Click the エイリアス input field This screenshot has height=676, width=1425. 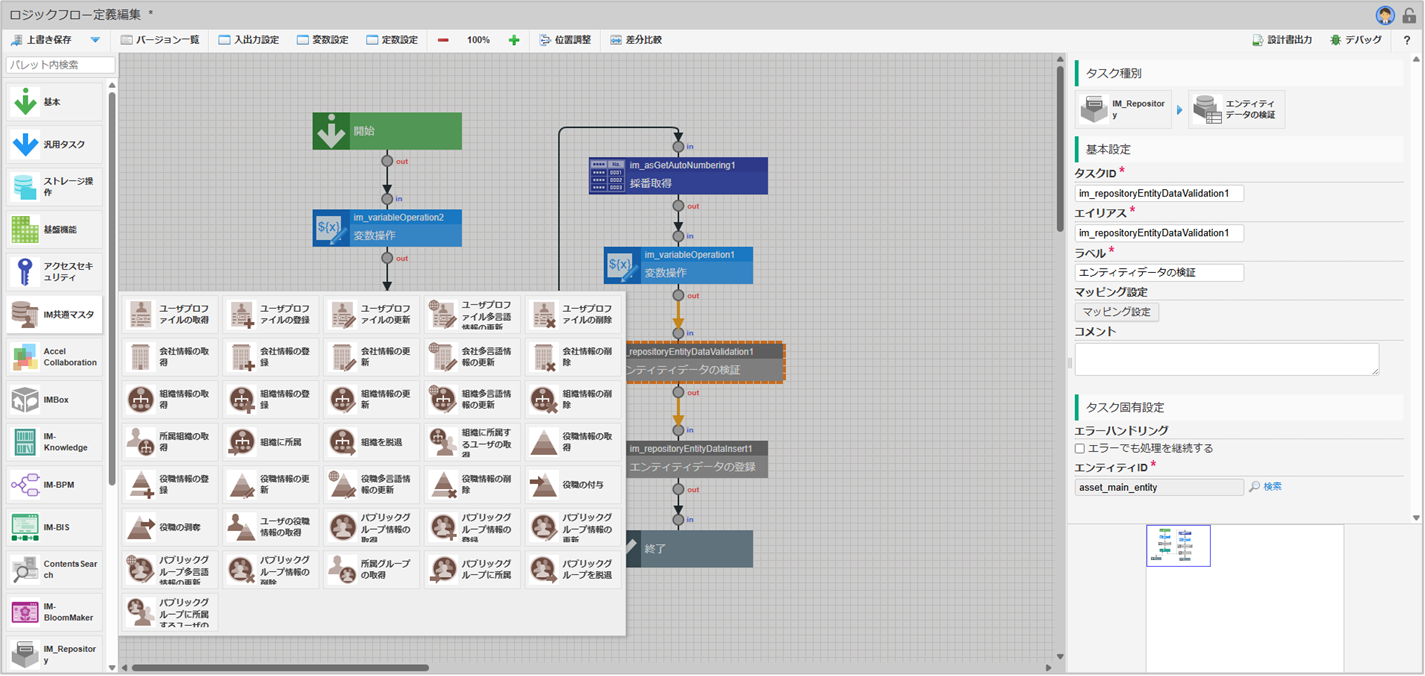tap(1159, 233)
